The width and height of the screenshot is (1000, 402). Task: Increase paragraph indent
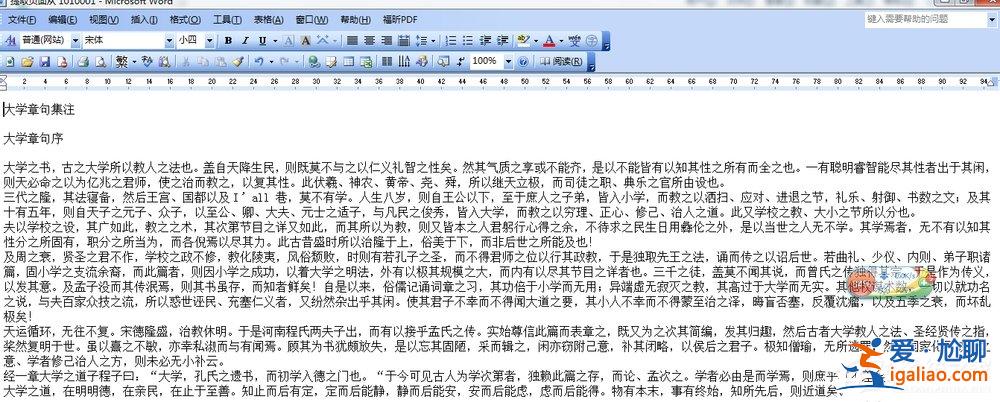point(503,41)
